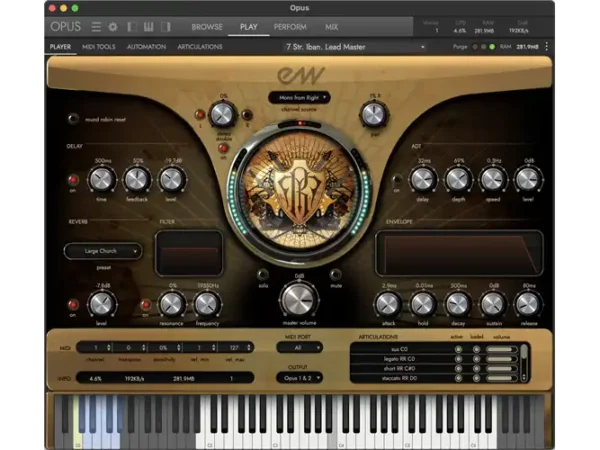The width and height of the screenshot is (600, 450).
Task: Switch to the PLAY tab
Action: click(248, 27)
